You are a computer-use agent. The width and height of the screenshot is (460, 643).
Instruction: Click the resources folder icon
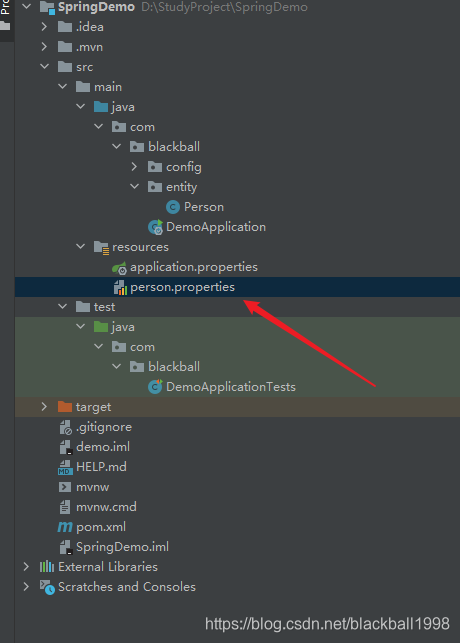click(101, 247)
